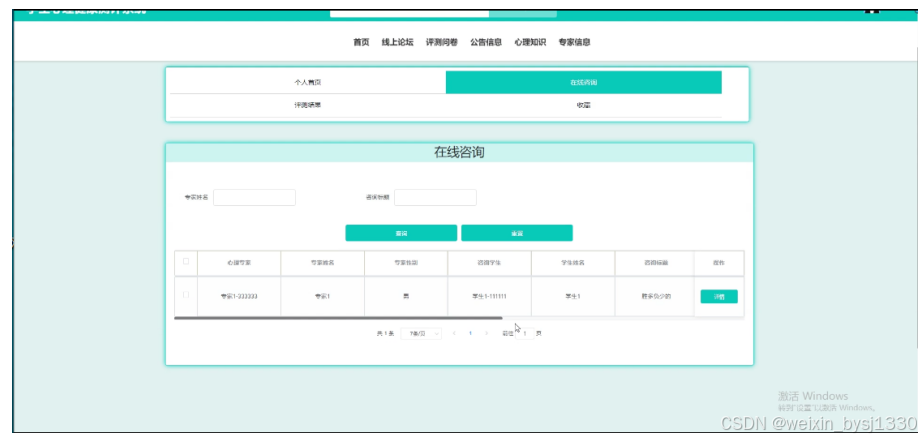Open the 公告信息 navigation item

pyautogui.click(x=486, y=42)
